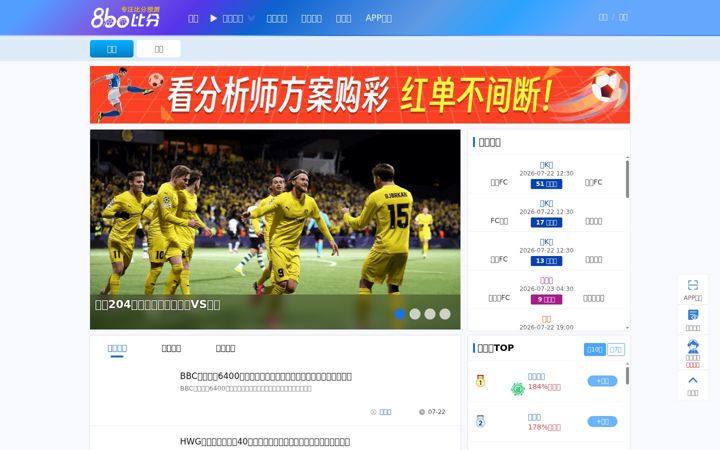
Task: Click the match list scrollbar thumb
Action: tap(627, 179)
